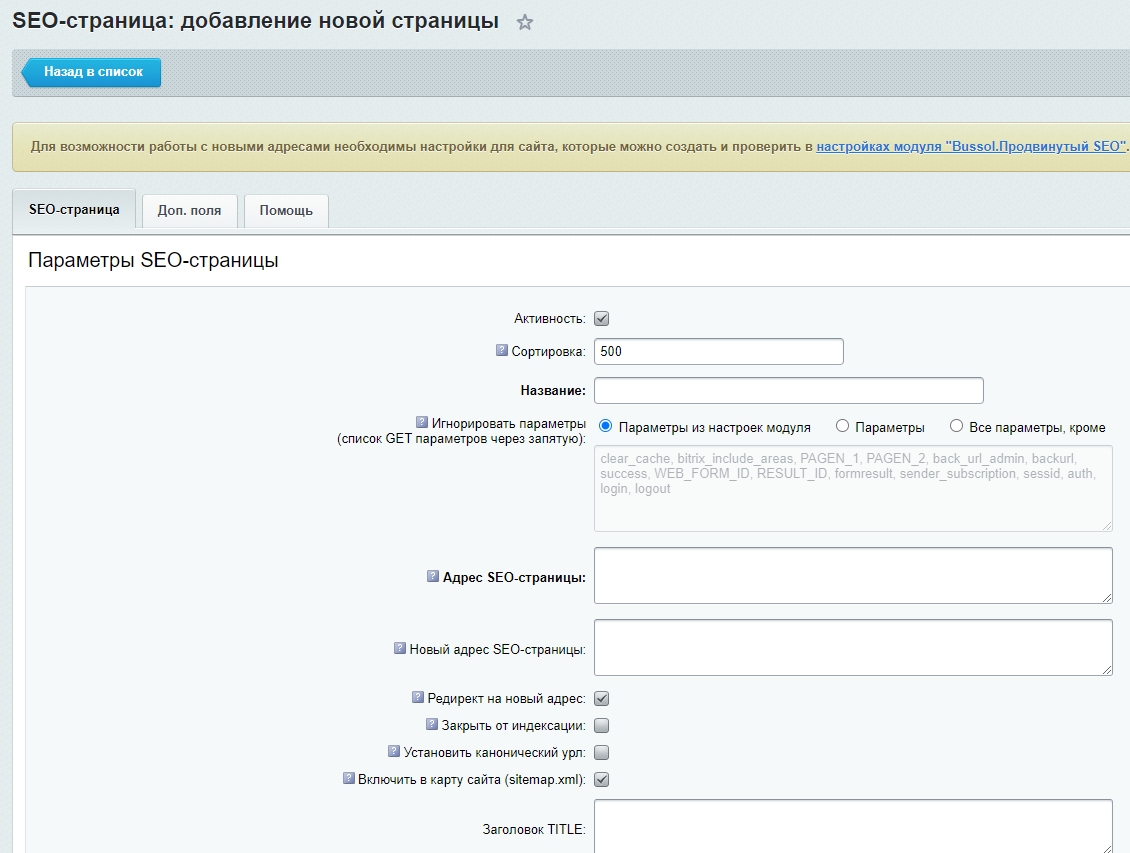This screenshot has height=853, width=1130.
Task: Open the Помощь tab
Action: point(285,211)
